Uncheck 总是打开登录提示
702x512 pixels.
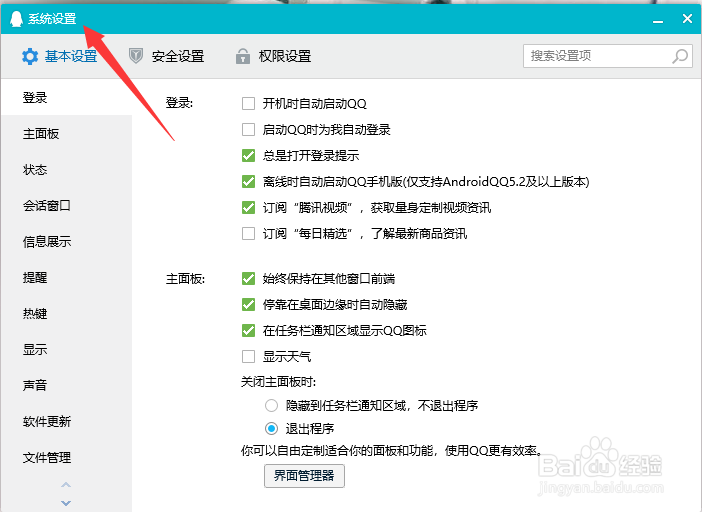[x=248, y=156]
